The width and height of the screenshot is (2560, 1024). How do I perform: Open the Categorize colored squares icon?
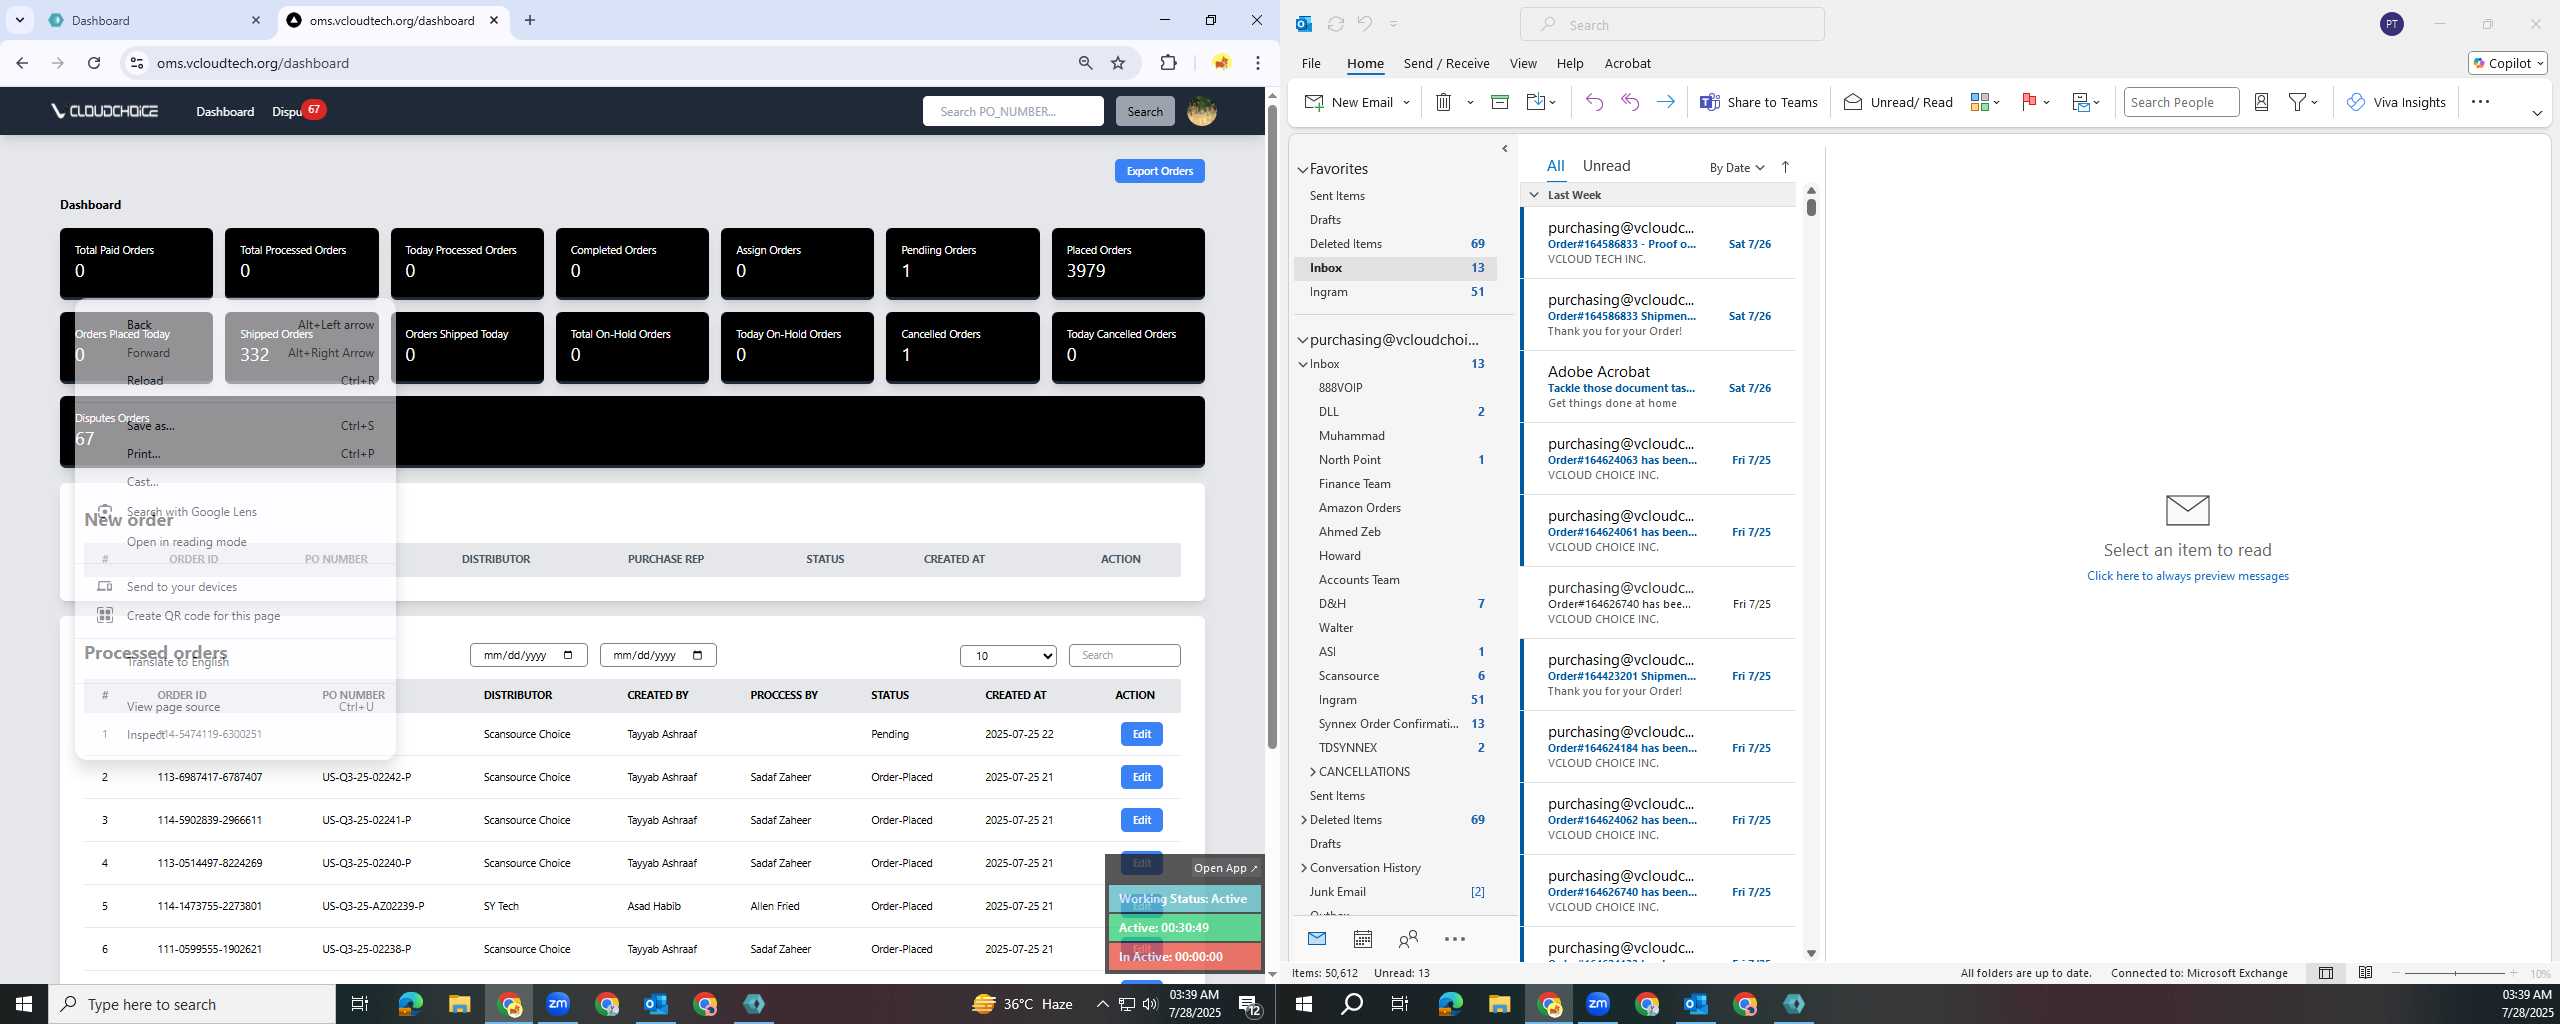coord(1979,102)
